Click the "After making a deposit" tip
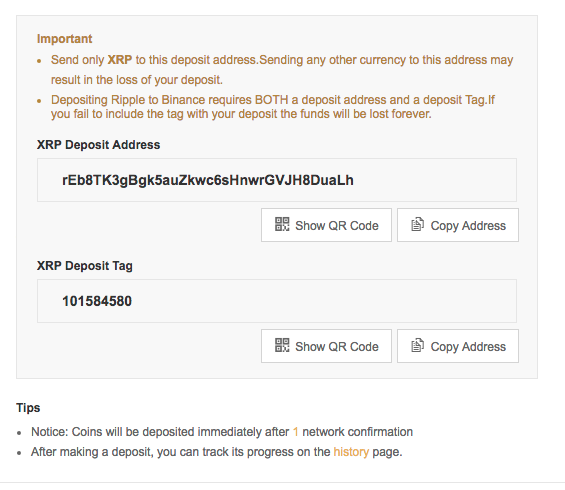The image size is (565, 490). point(217,452)
